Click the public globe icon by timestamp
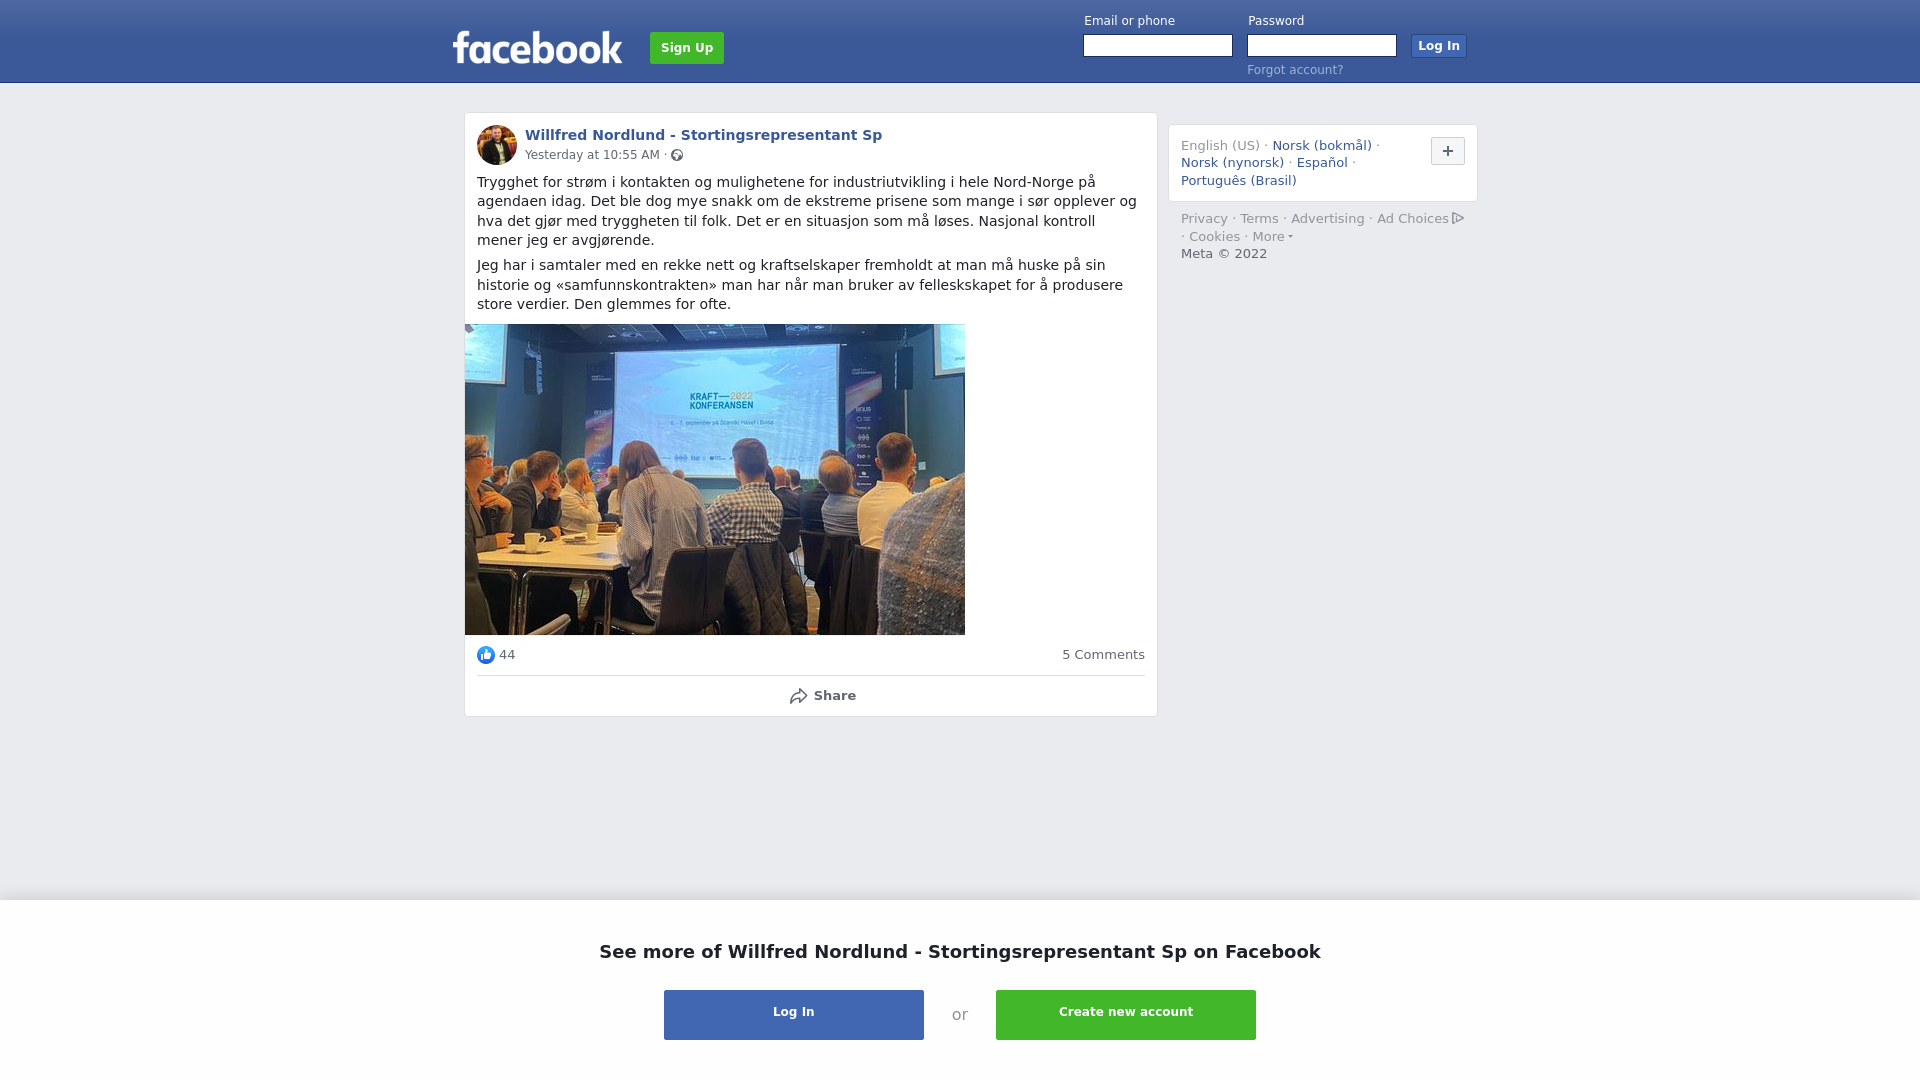 pyautogui.click(x=677, y=155)
